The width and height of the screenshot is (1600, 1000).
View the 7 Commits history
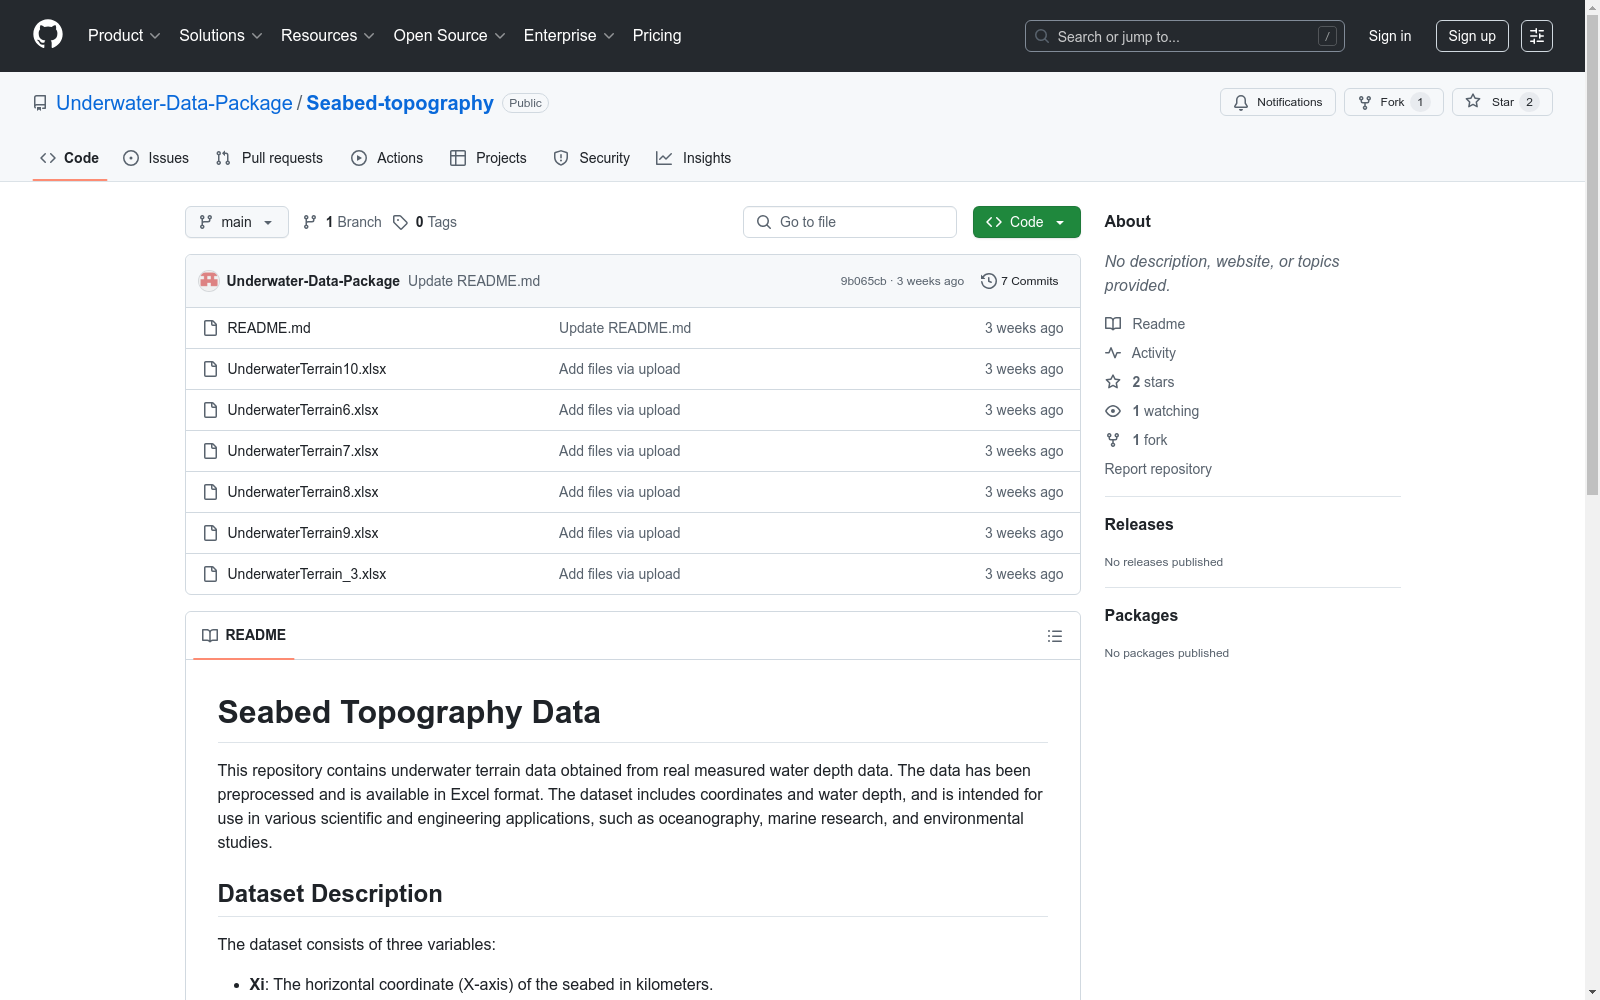[1020, 281]
